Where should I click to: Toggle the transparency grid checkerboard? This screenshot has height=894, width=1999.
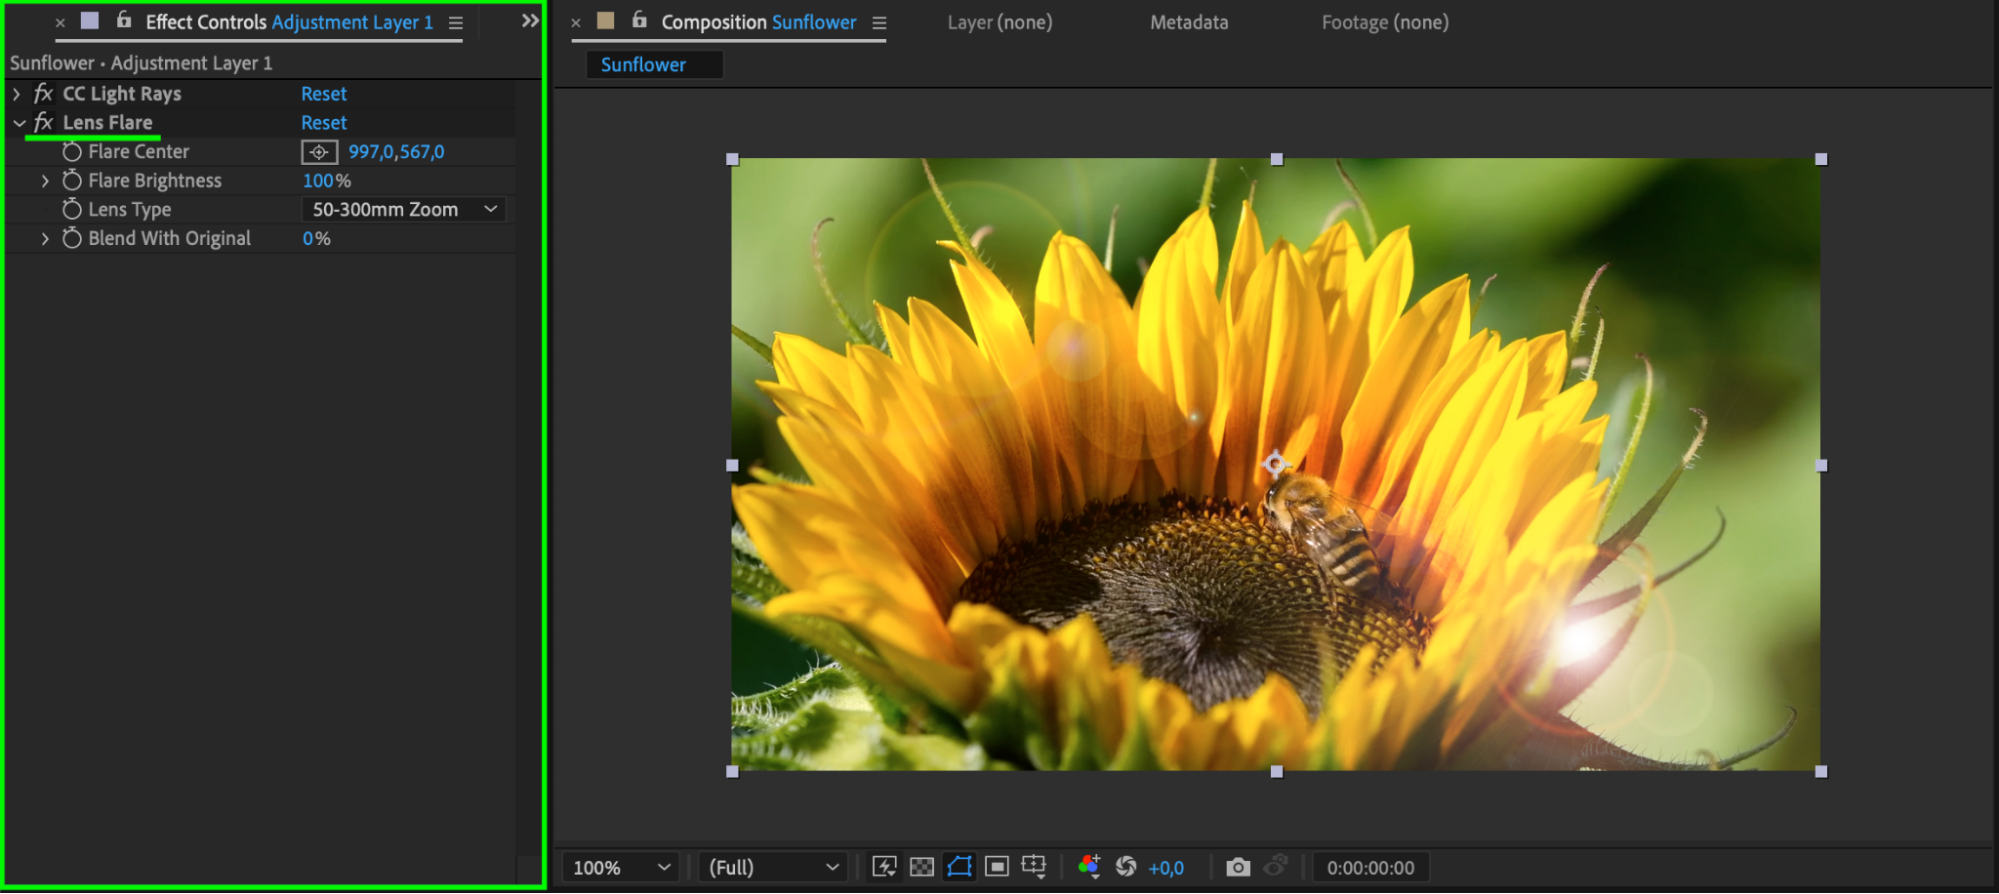coord(922,867)
